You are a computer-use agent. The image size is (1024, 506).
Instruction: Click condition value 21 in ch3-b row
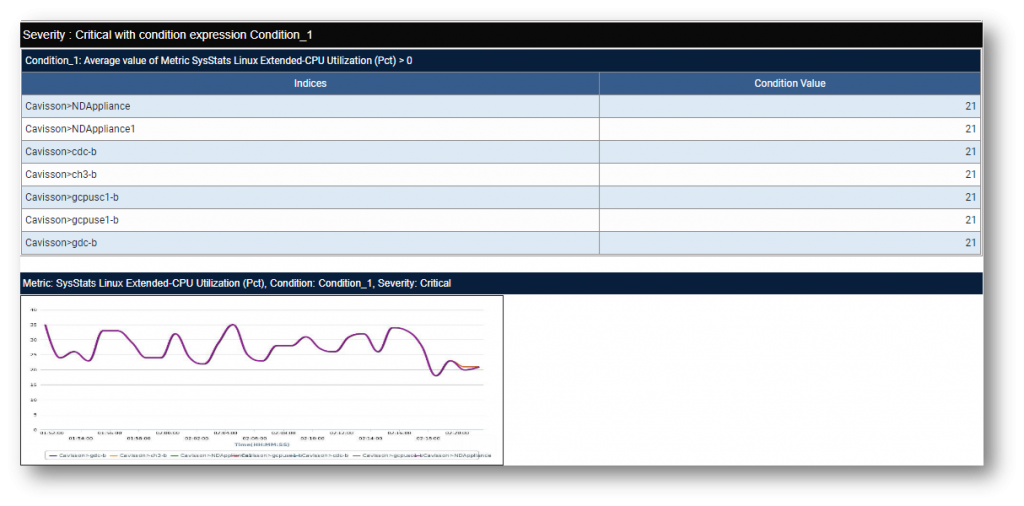790,175
